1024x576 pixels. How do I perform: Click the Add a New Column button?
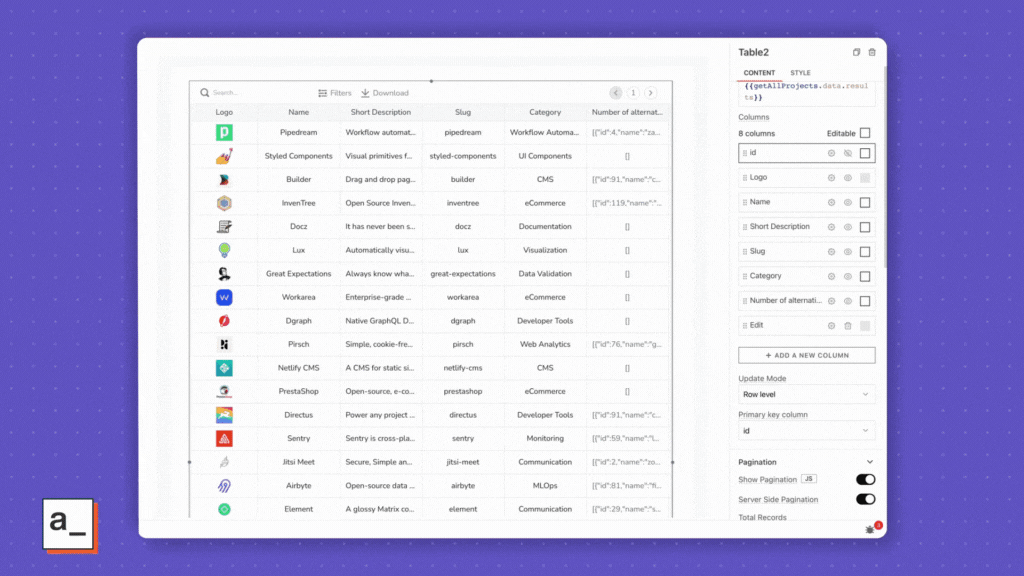[806, 355]
